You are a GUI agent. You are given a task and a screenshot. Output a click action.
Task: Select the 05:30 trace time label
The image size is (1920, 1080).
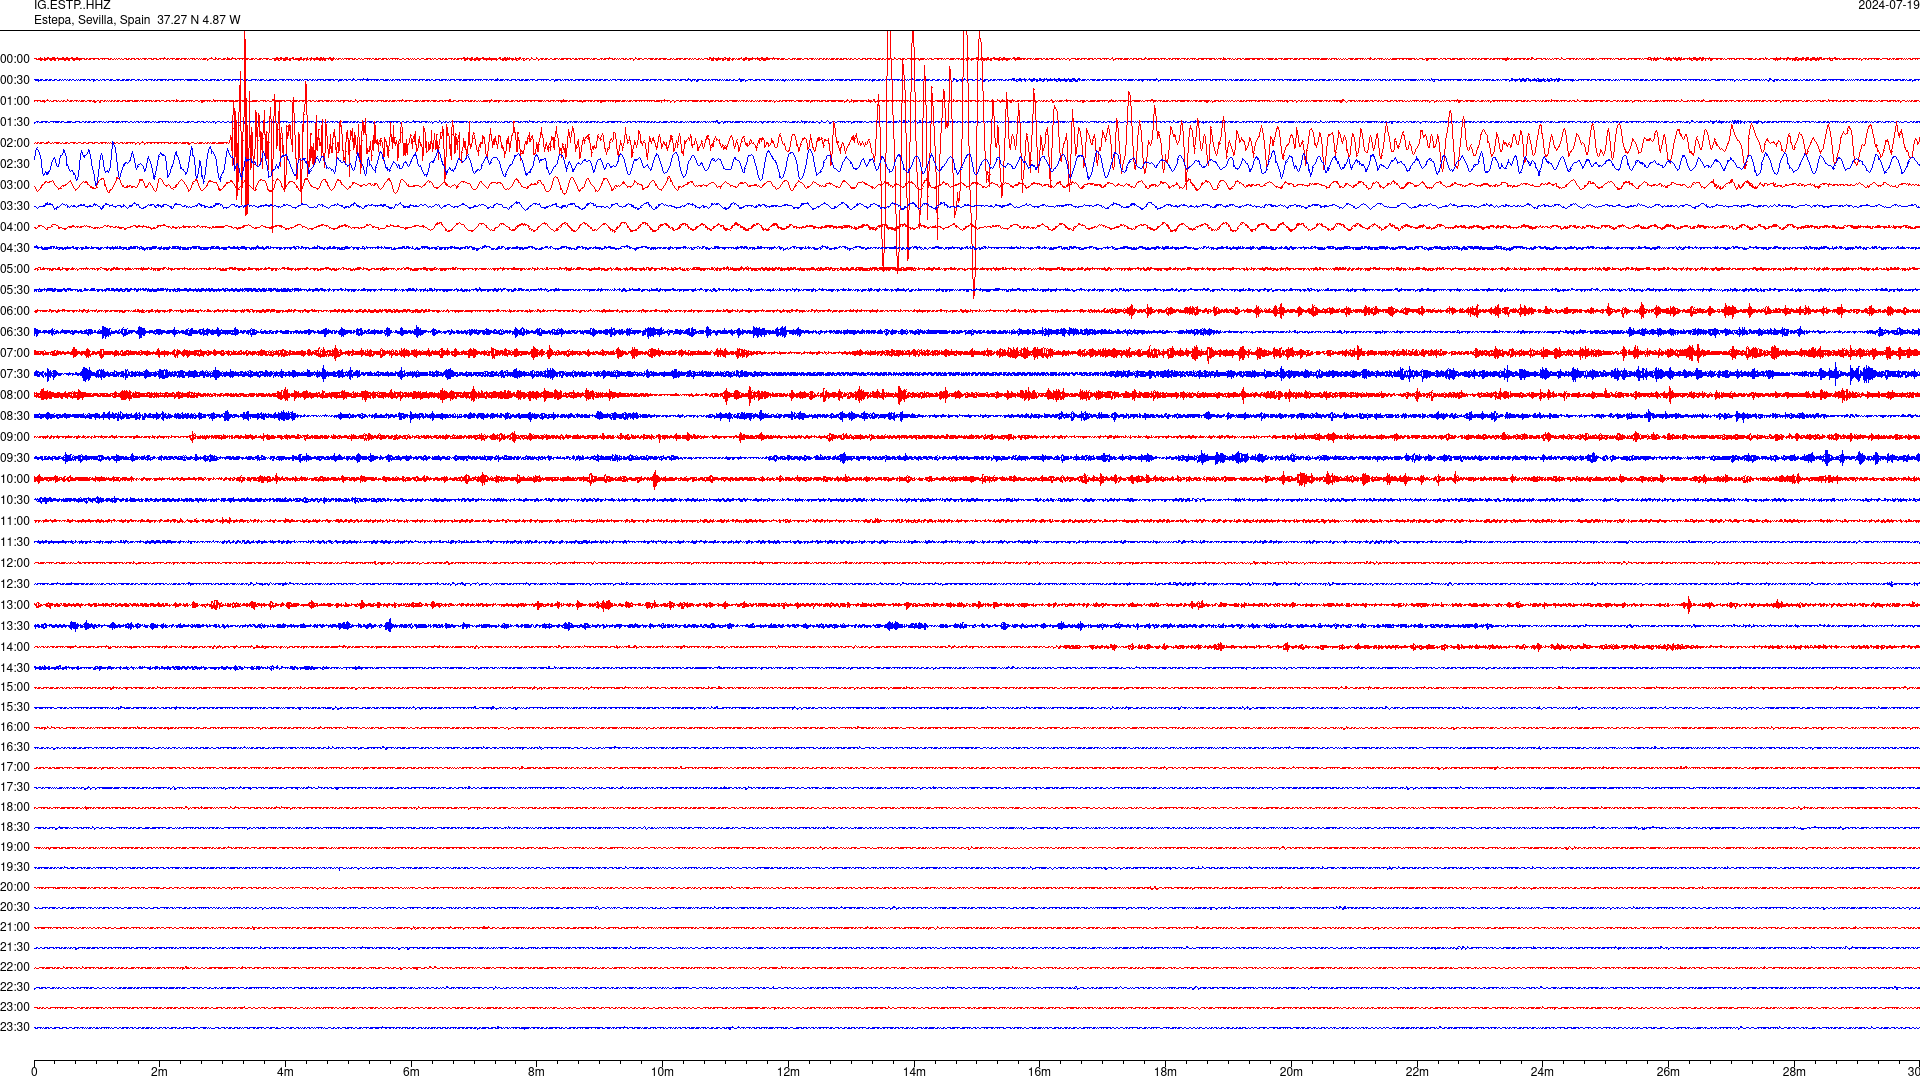click(15, 290)
